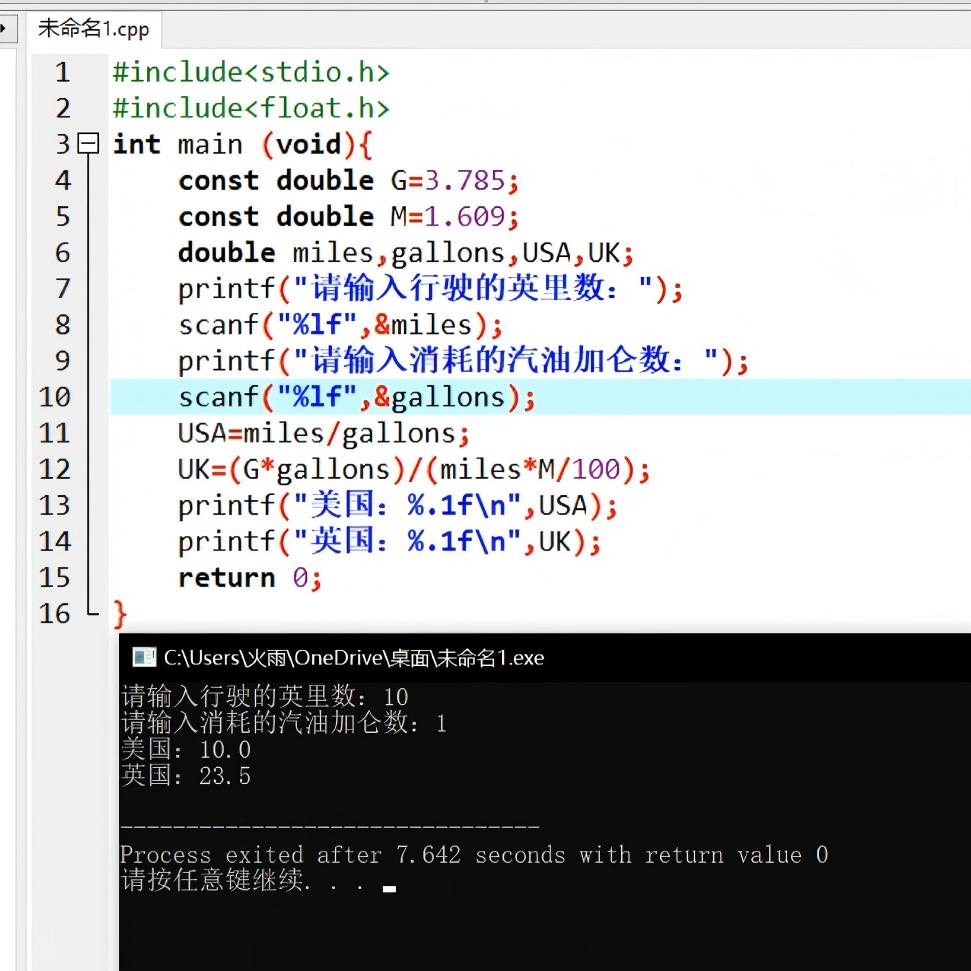The width and height of the screenshot is (971, 971).
Task: Click console output 英国: 23.5
Action: [186, 776]
